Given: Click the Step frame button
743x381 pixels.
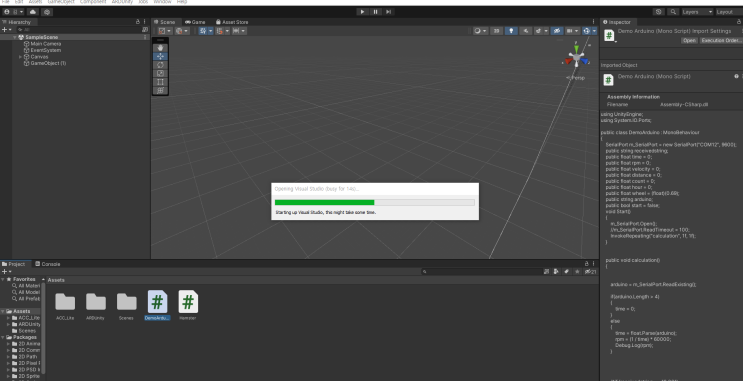Looking at the screenshot, I should tap(389, 12).
